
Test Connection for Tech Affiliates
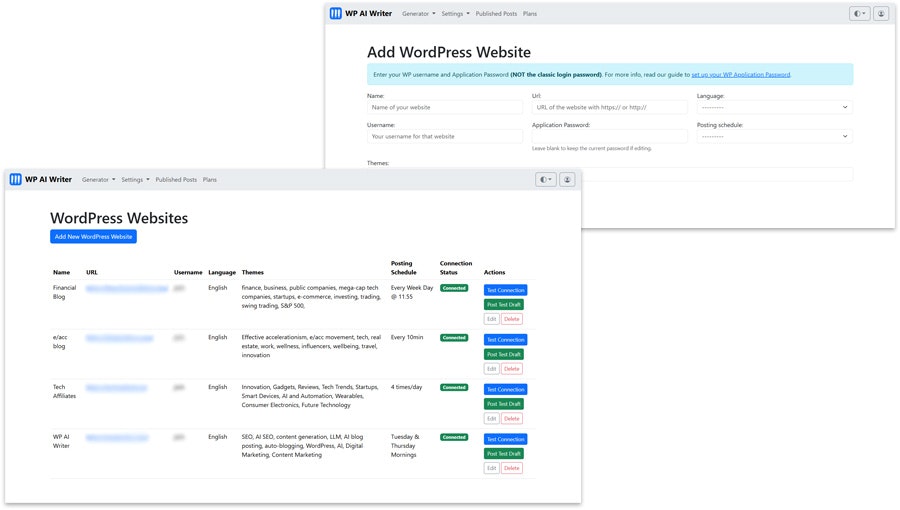pos(505,390)
